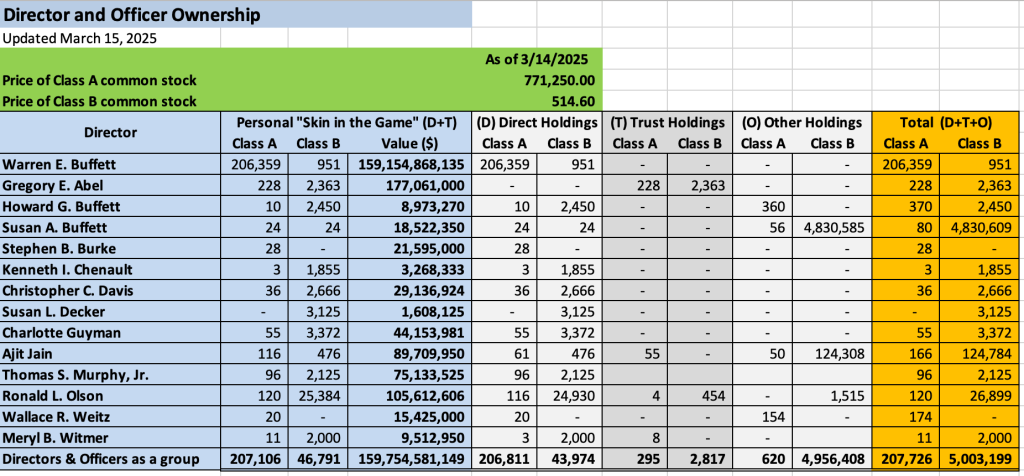Click the "Susan A. Buffett" name cell

(110, 227)
